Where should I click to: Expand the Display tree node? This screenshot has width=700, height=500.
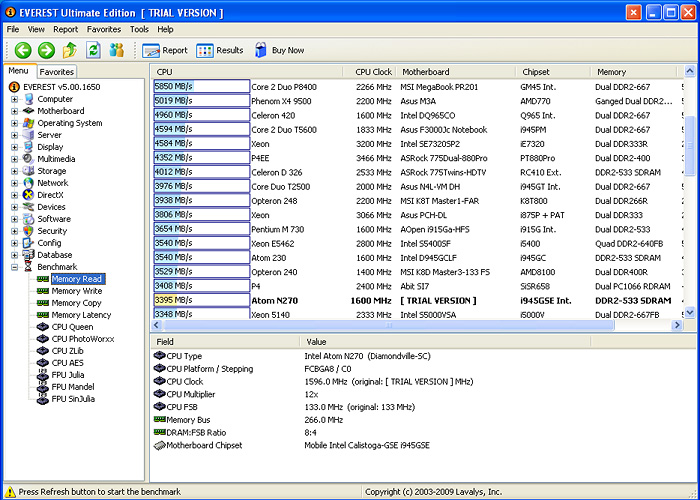14,147
